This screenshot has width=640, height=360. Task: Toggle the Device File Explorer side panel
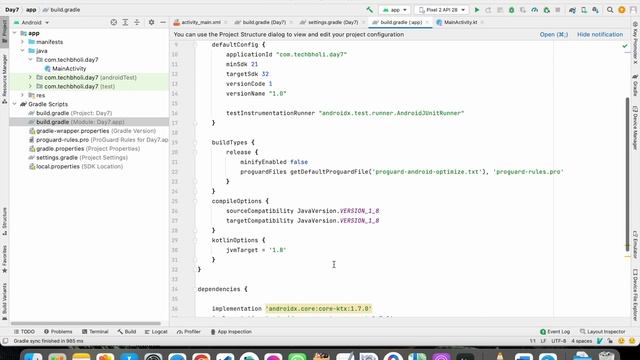pos(635,294)
